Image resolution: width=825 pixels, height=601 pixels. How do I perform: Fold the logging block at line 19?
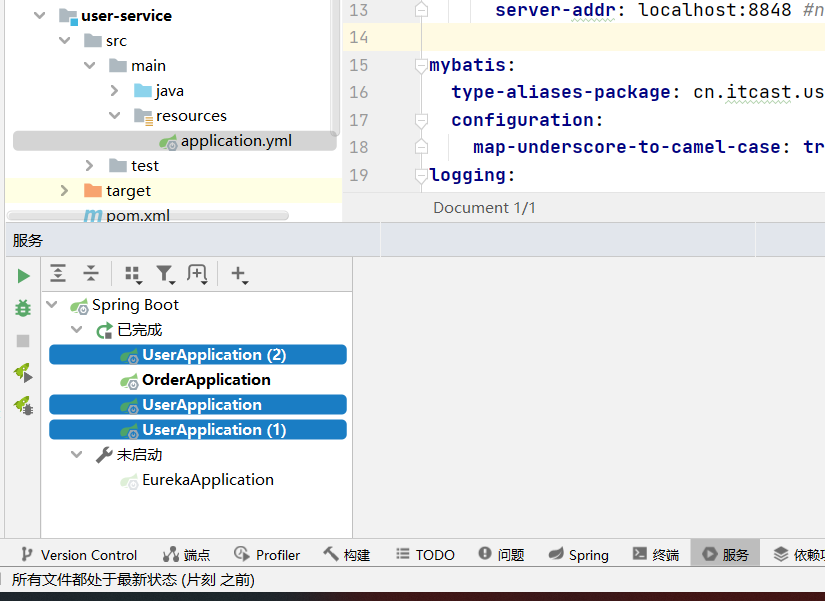tap(421, 175)
